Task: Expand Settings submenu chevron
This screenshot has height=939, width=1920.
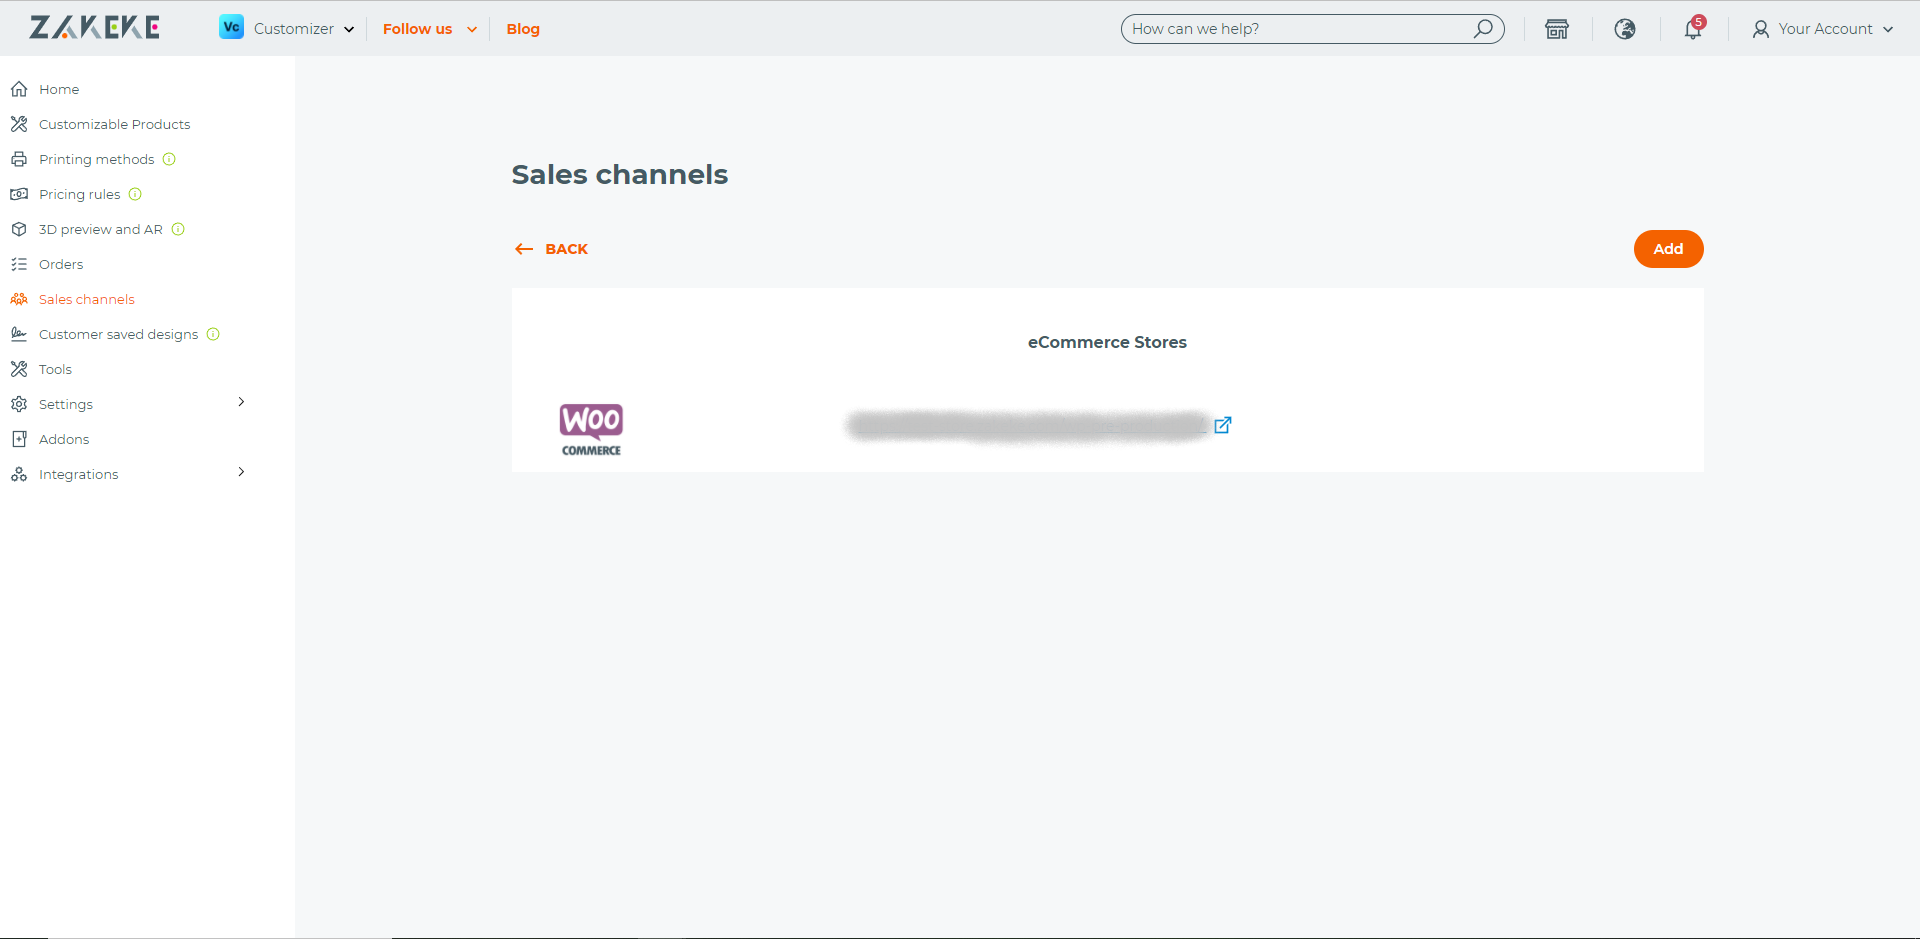Action: tap(241, 402)
